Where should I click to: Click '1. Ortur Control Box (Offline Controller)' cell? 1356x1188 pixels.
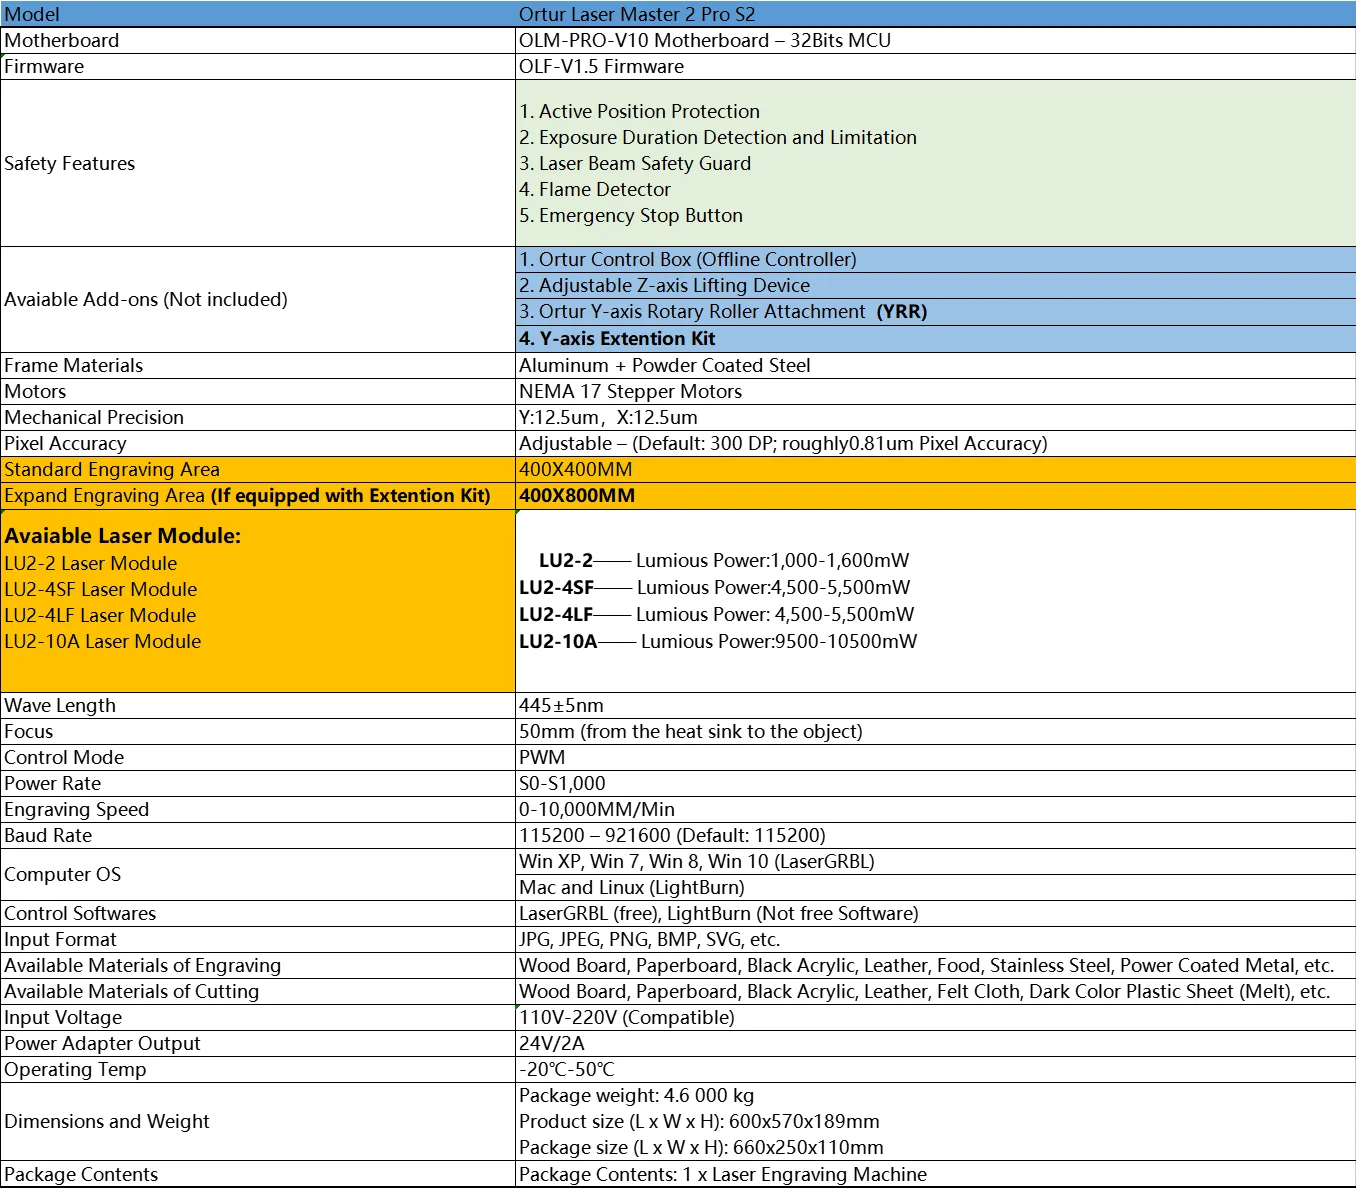coord(935,259)
